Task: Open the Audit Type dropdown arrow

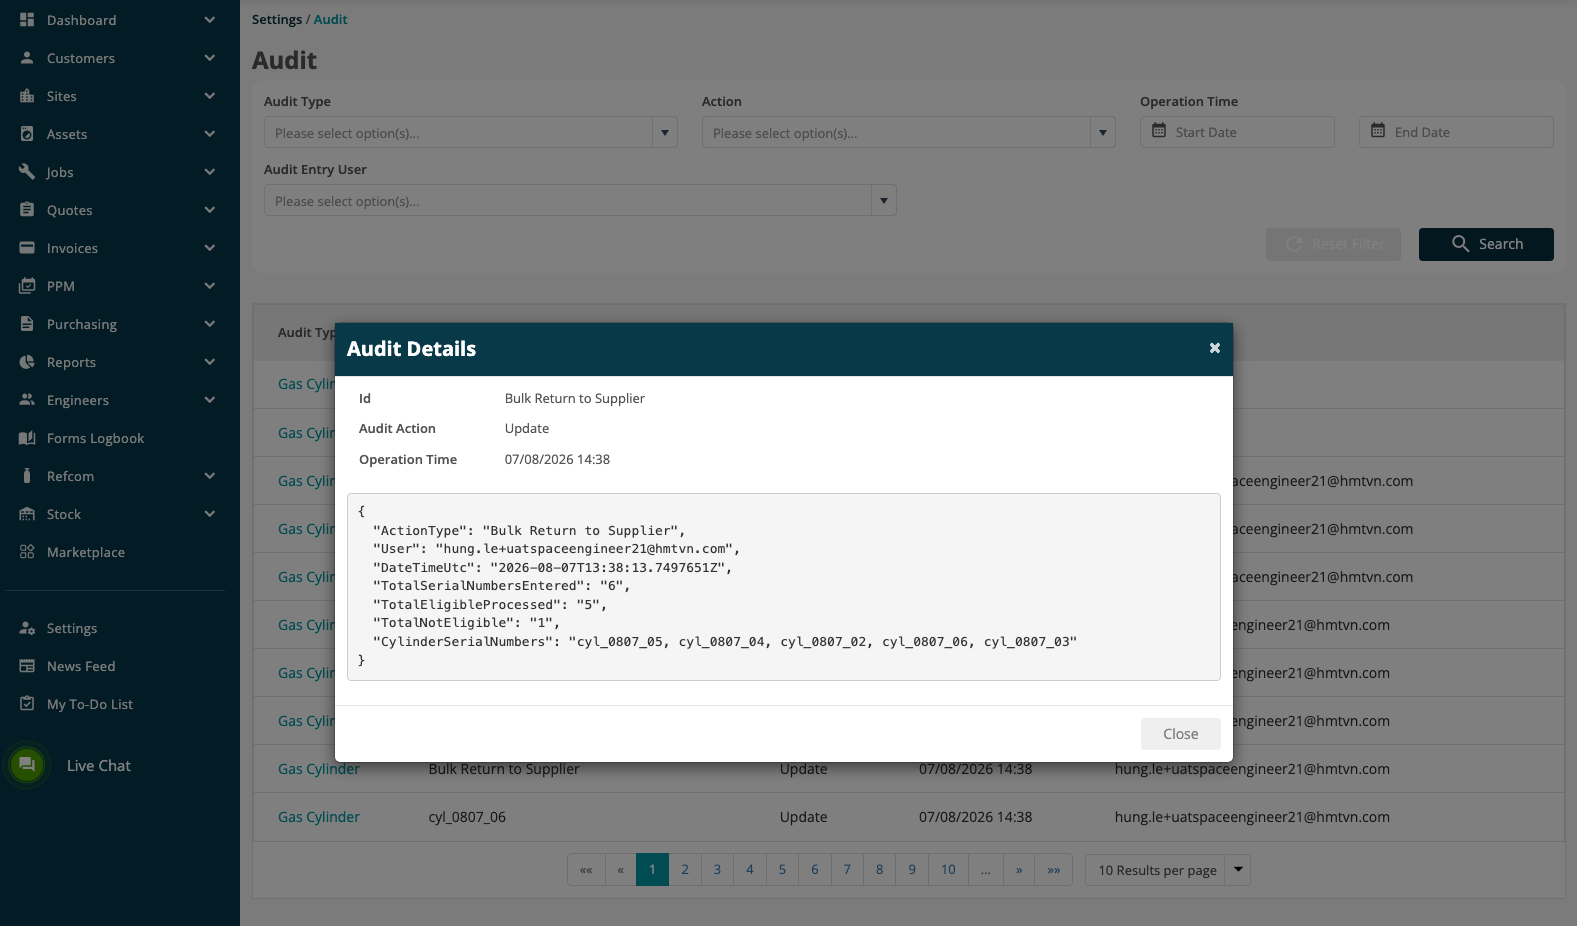Action: click(x=665, y=132)
